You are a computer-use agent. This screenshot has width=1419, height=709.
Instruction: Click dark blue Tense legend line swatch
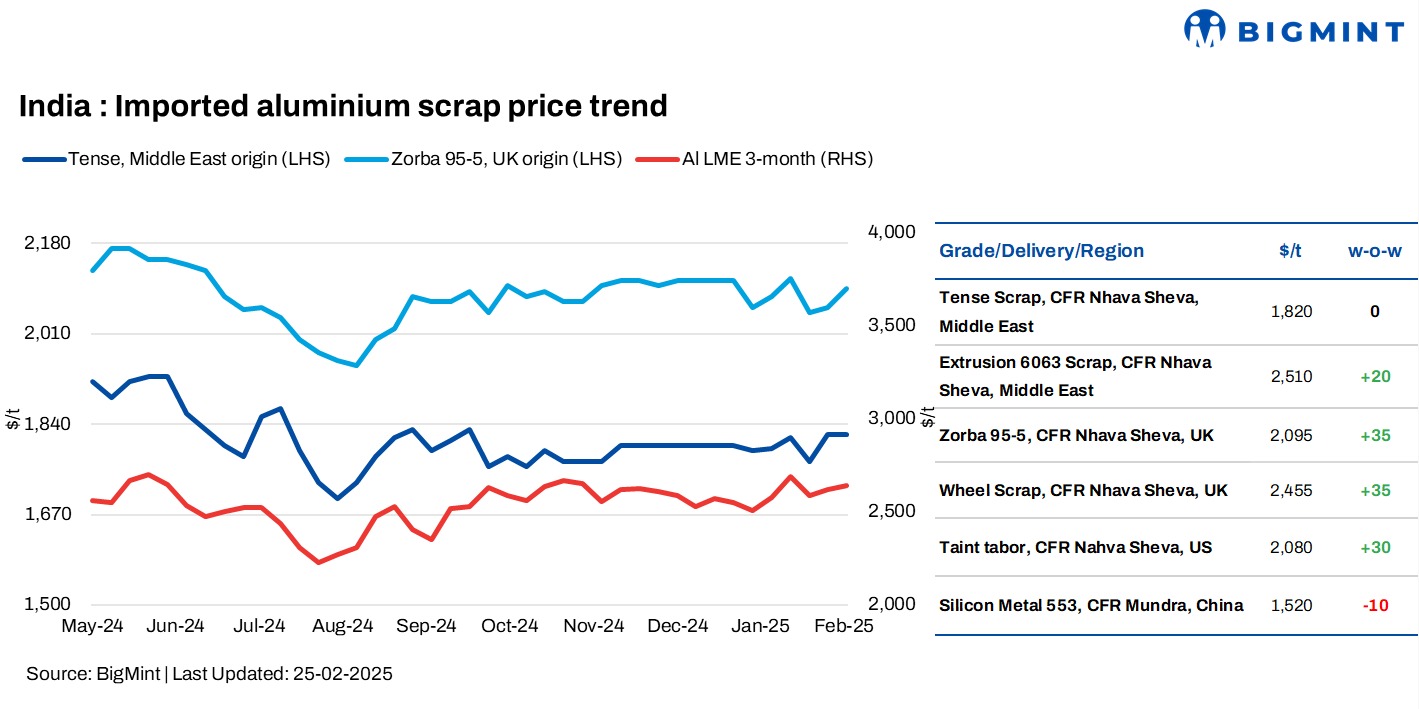[x=42, y=158]
